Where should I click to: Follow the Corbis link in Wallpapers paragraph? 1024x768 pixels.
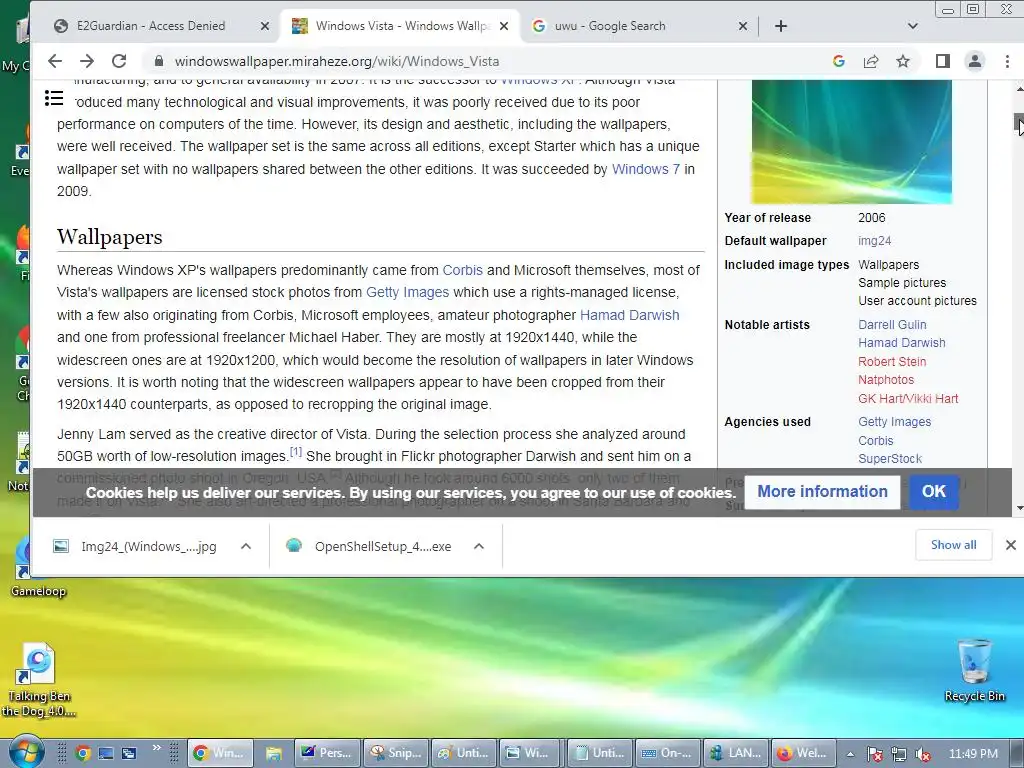pyautogui.click(x=462, y=270)
